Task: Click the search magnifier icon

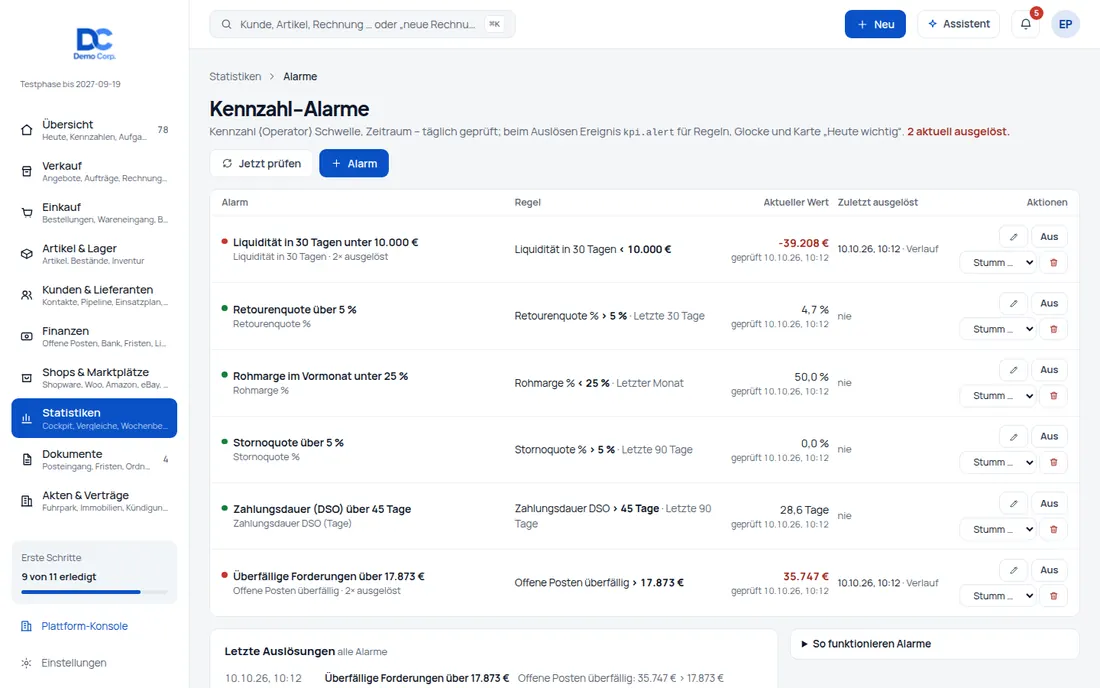Action: coord(227,25)
